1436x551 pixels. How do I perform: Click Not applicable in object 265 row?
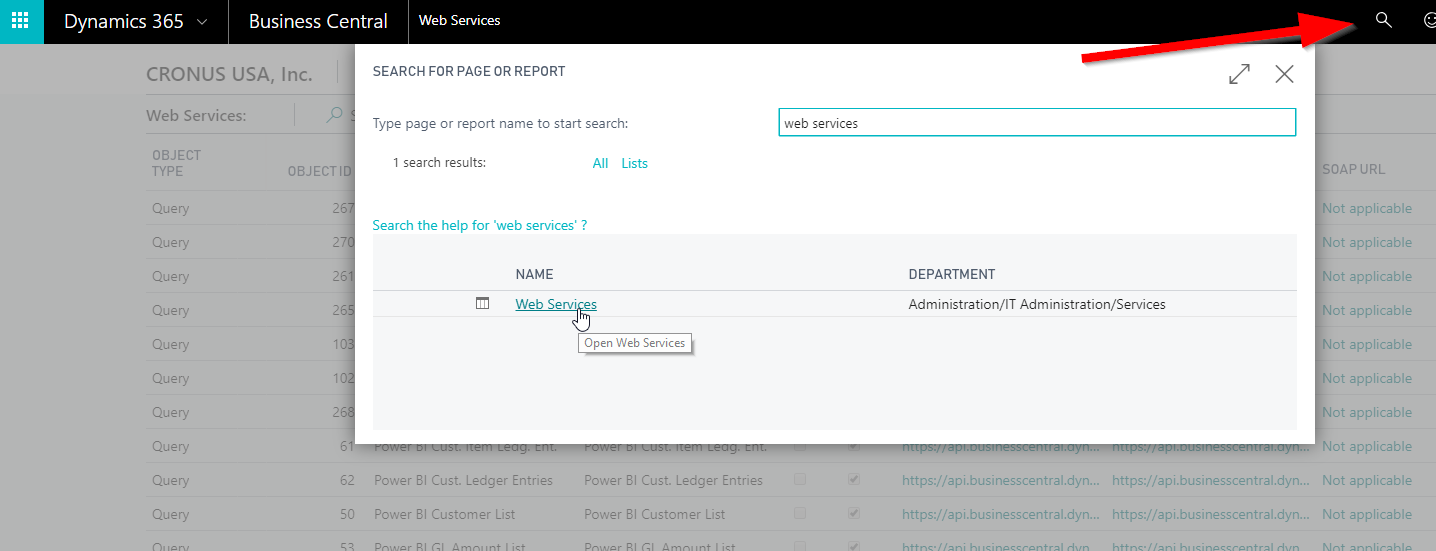point(1367,310)
